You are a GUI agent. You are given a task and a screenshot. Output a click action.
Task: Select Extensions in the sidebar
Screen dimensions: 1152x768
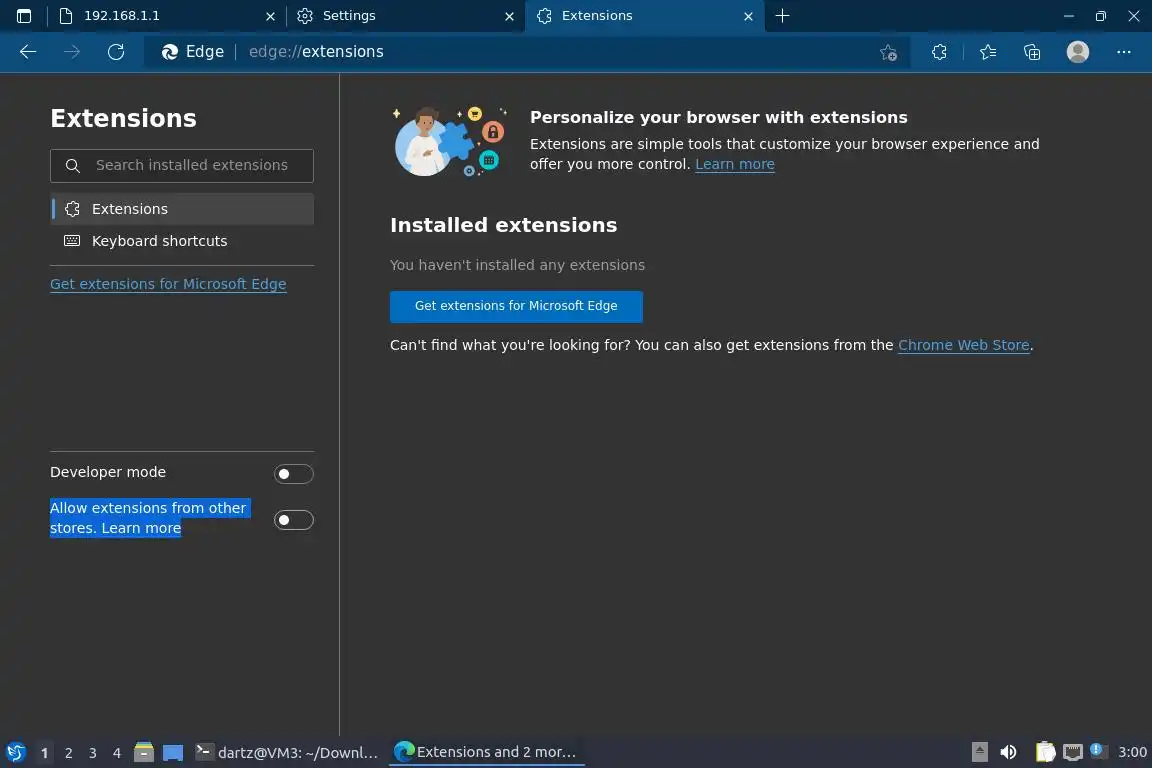pos(181,209)
